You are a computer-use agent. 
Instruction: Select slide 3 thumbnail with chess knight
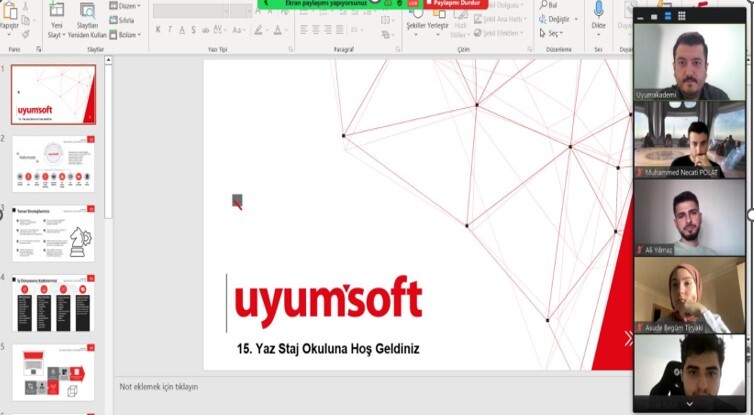point(53,233)
